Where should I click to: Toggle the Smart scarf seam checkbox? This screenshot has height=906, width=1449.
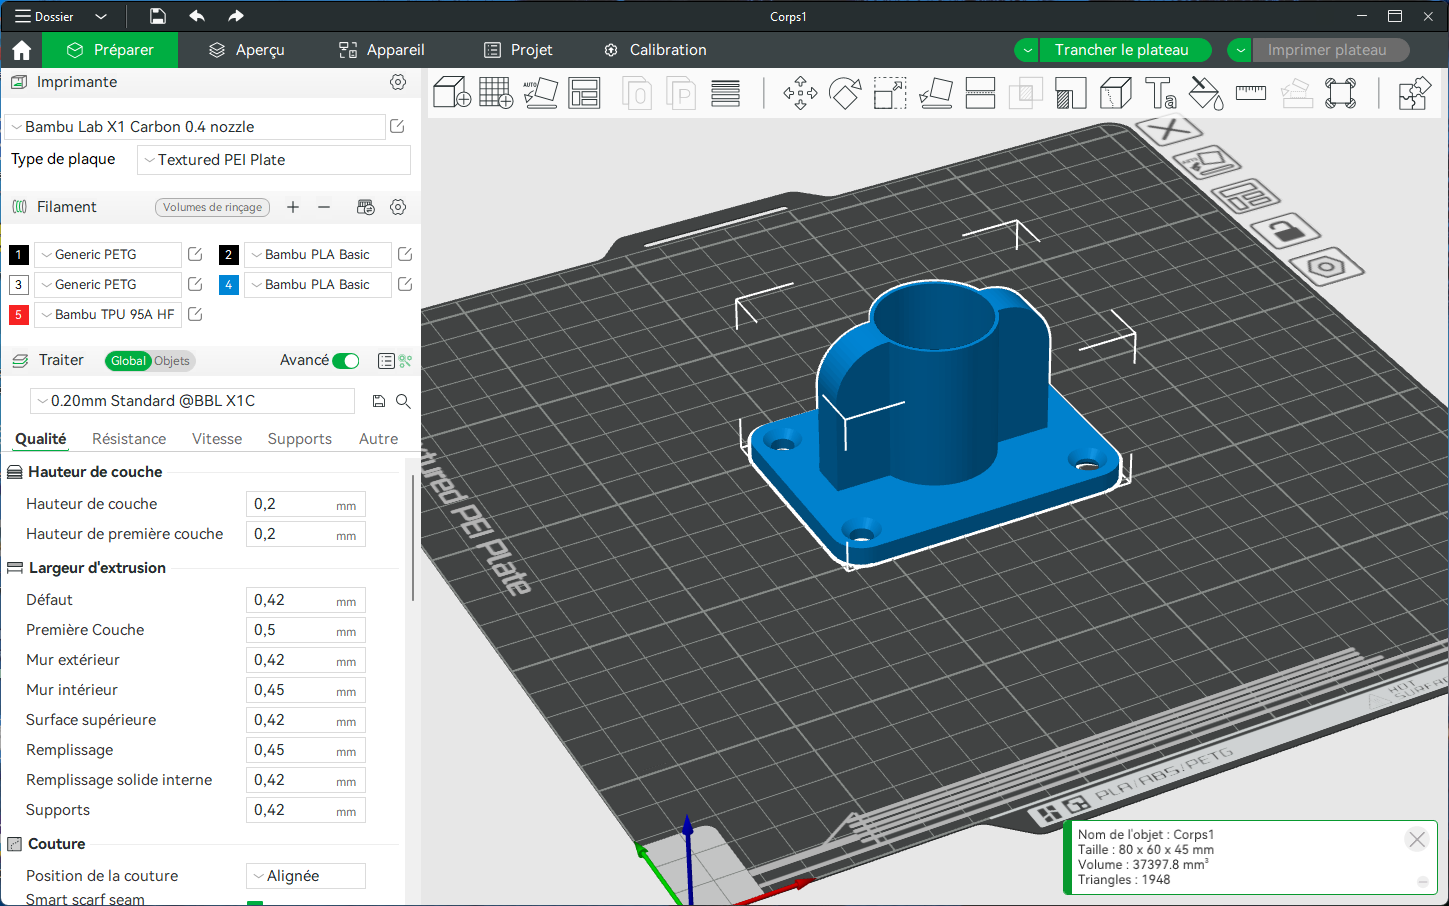point(255,901)
